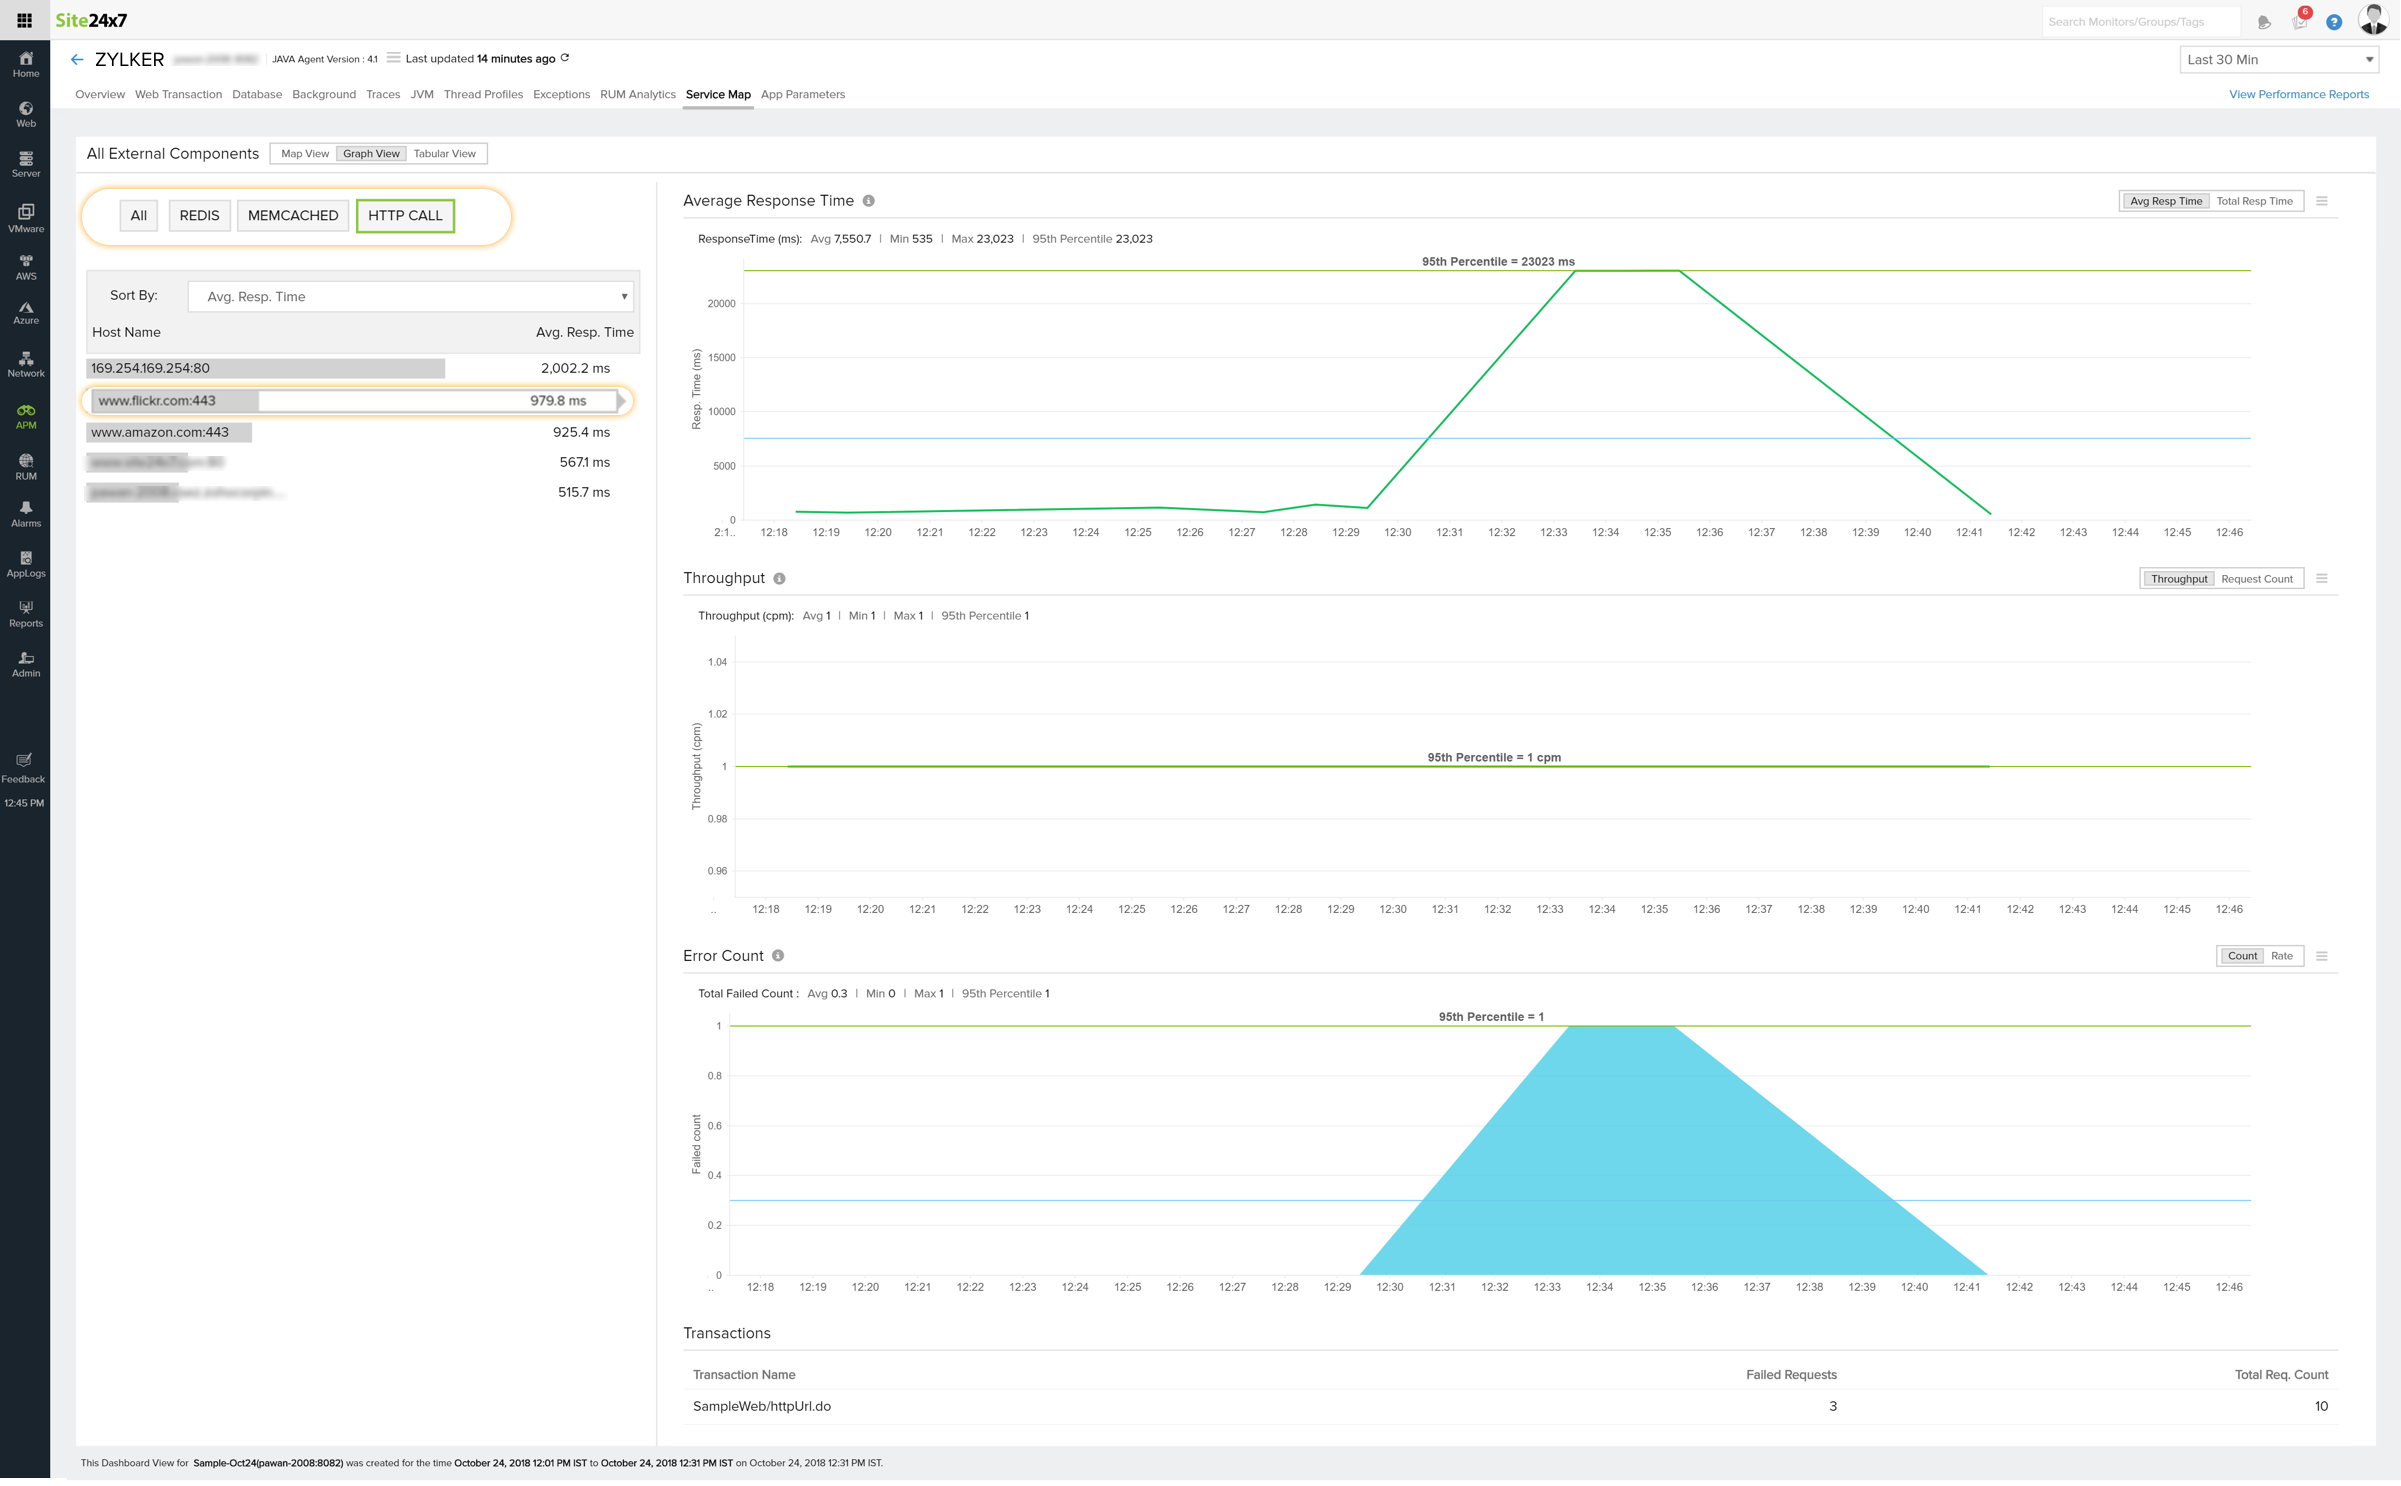Switch to the Avg Resp Time toggle
The image size is (2401, 1486).
point(2166,201)
